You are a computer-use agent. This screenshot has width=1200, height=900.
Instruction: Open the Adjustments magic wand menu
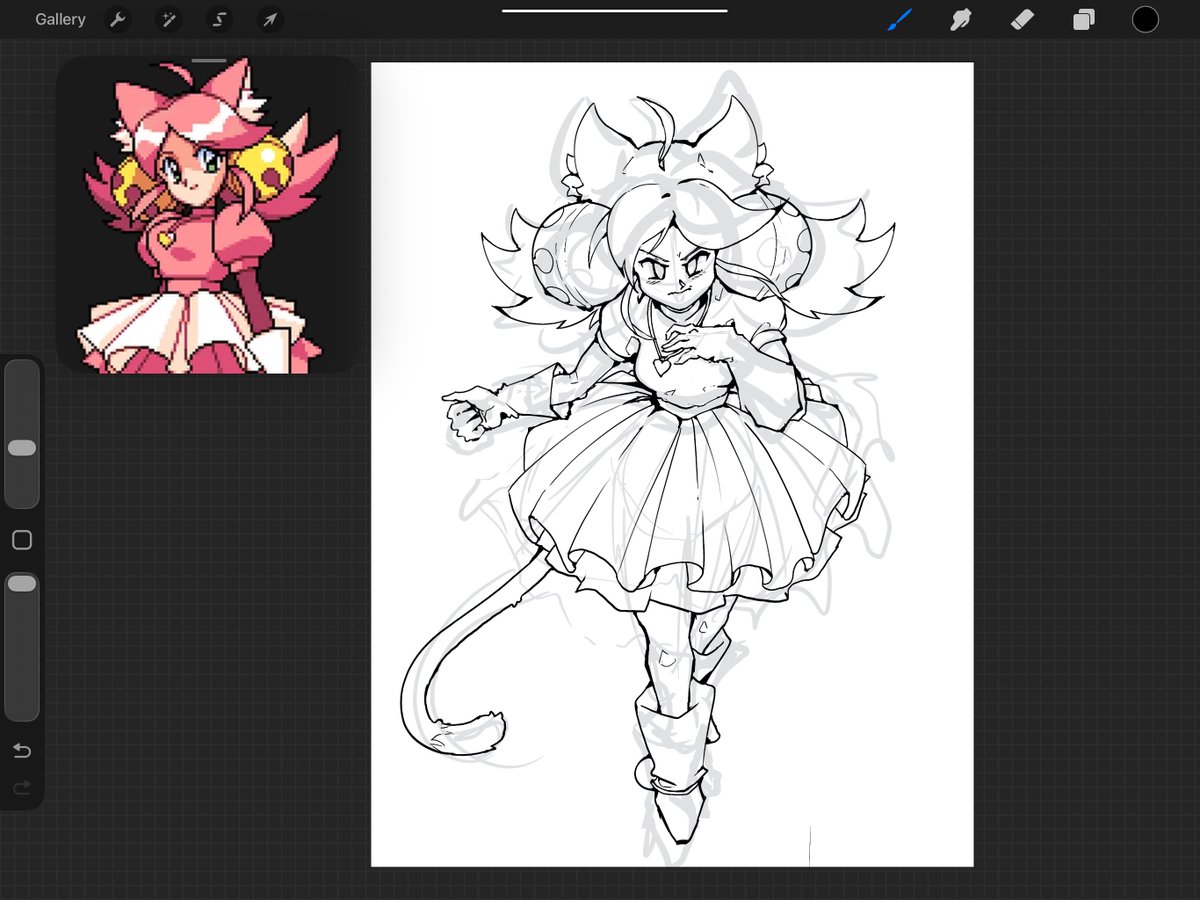[x=168, y=19]
